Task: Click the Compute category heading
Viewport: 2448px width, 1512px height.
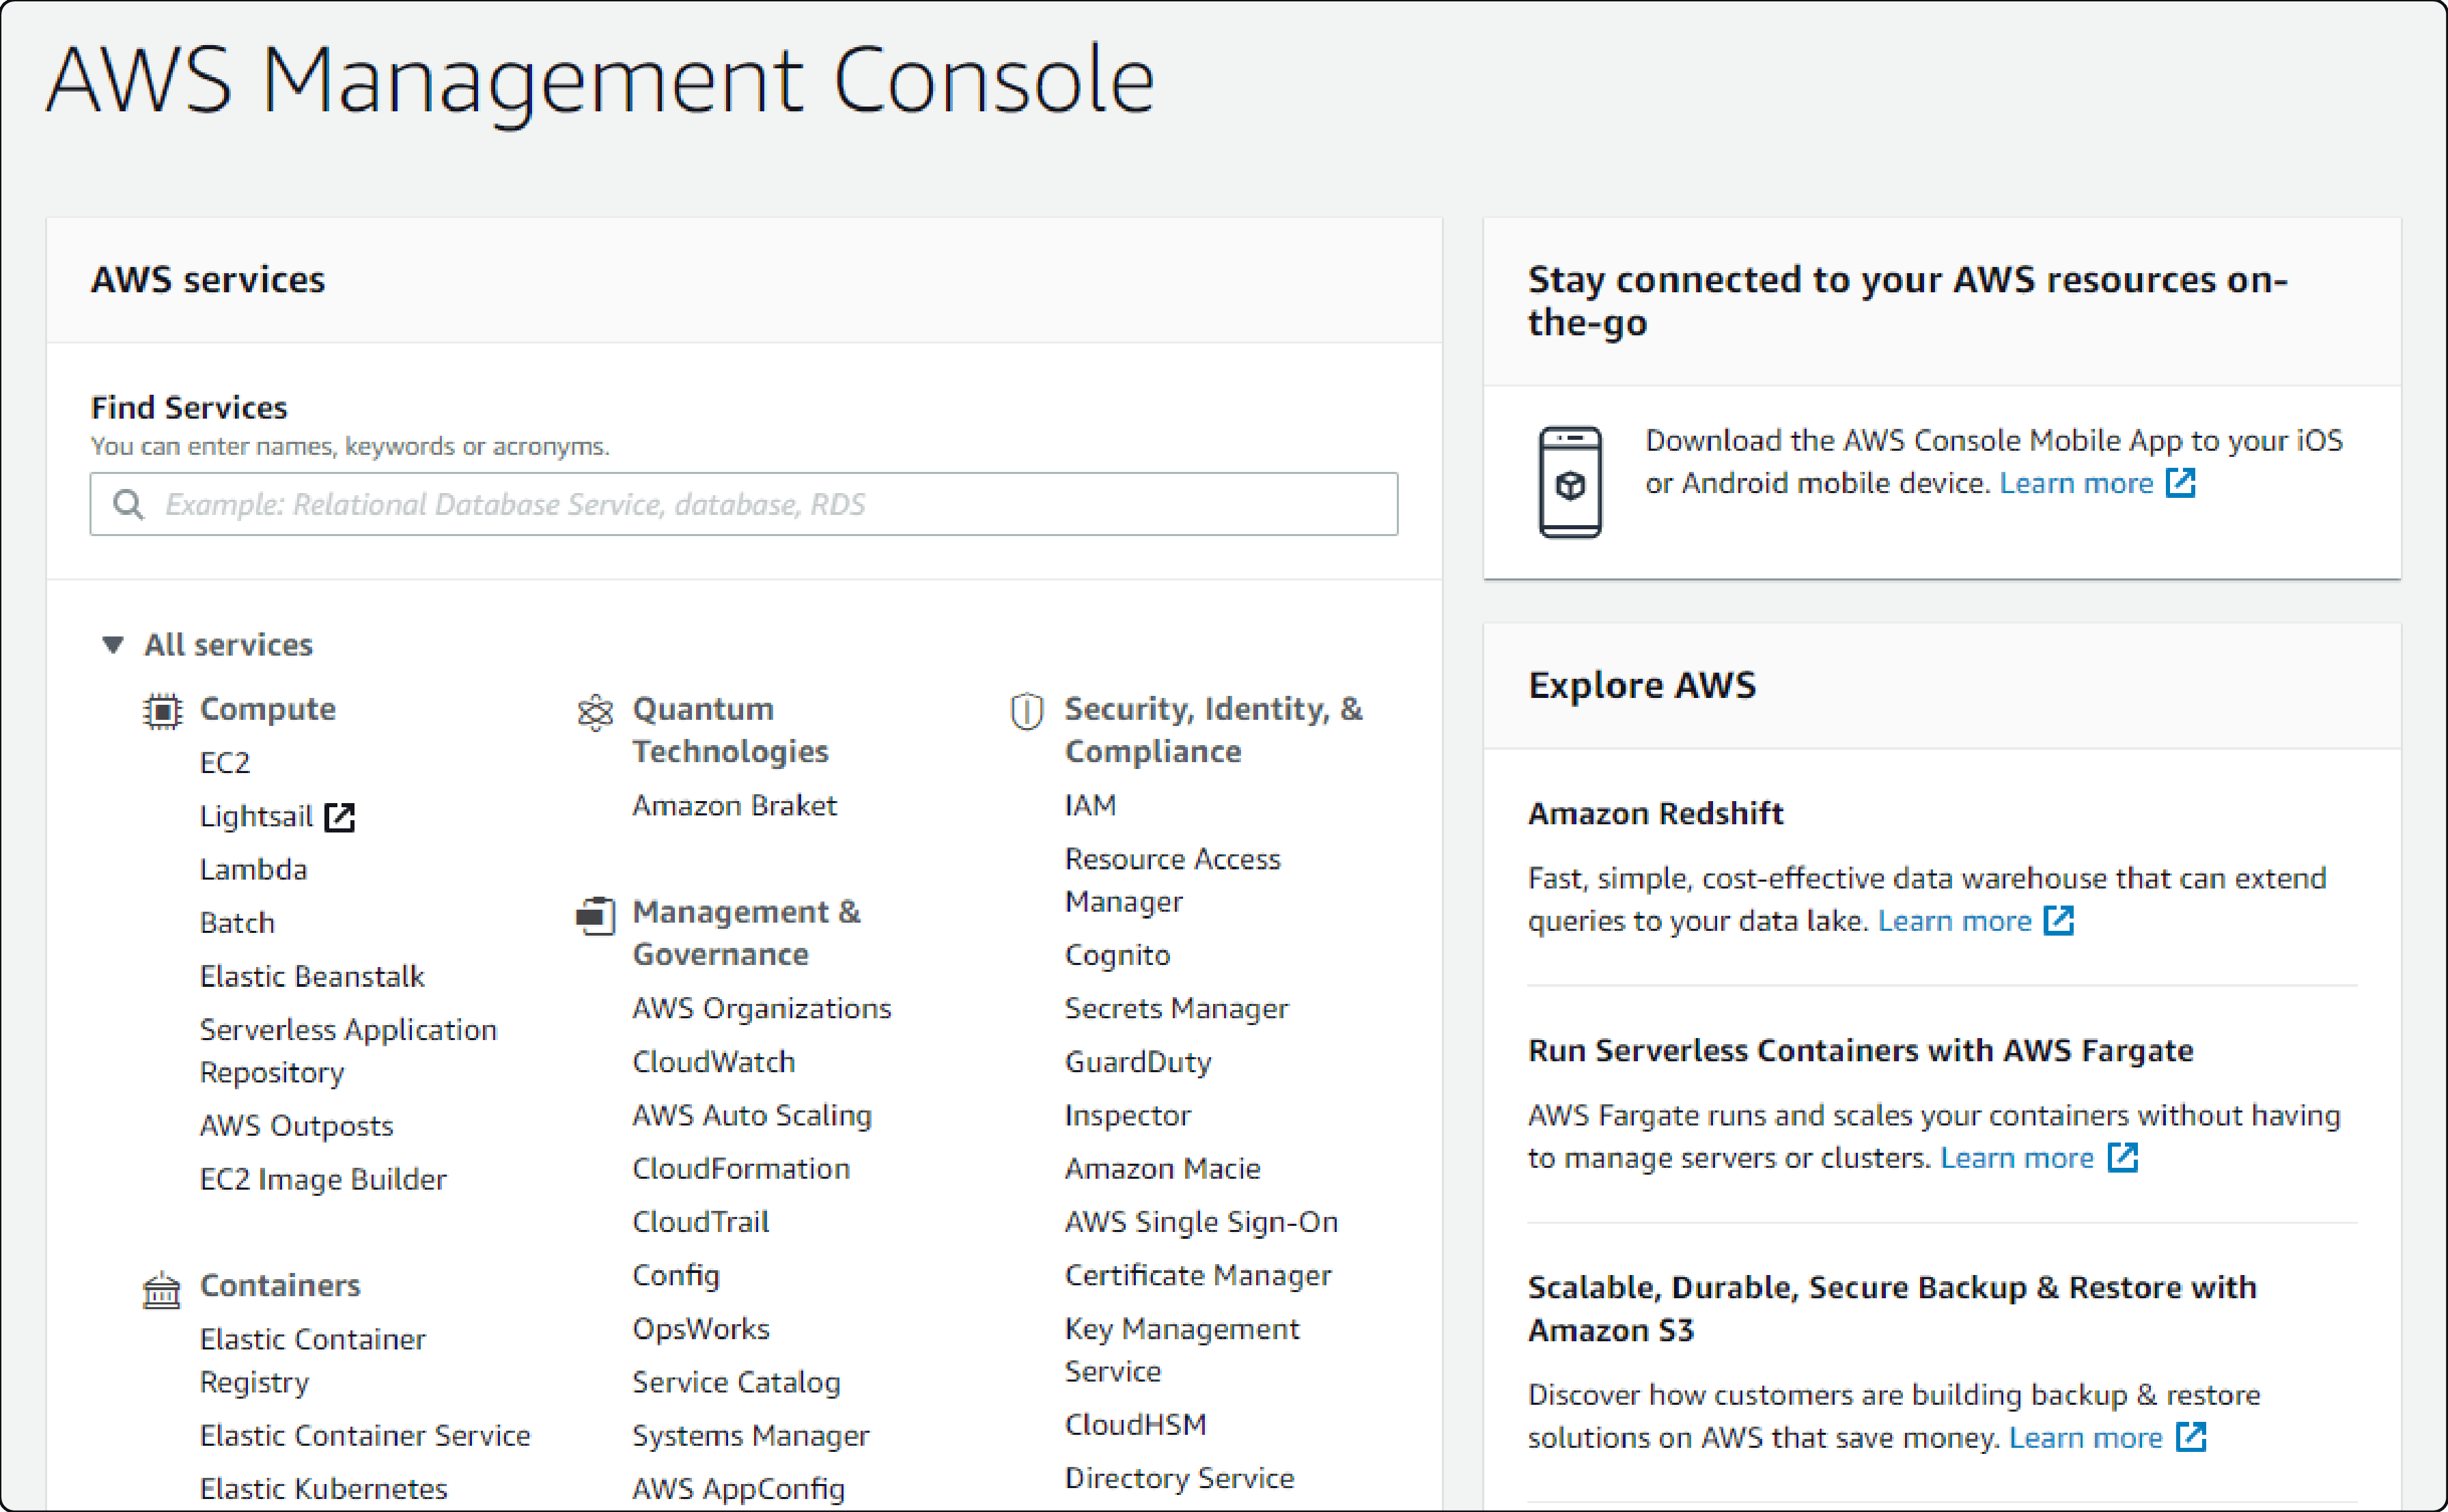Action: pyautogui.click(x=268, y=709)
